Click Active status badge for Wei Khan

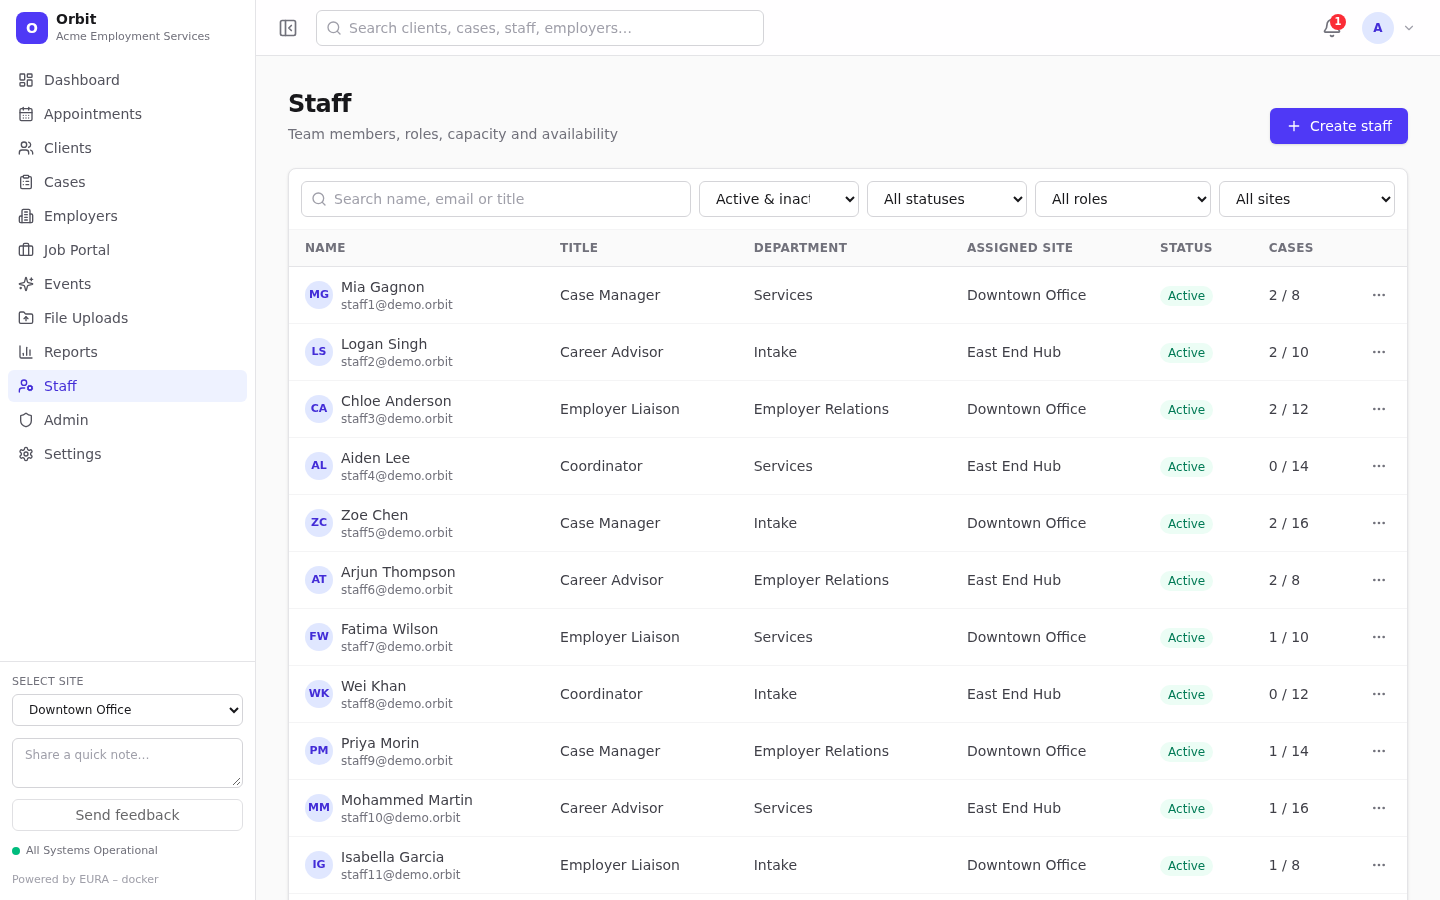point(1186,695)
